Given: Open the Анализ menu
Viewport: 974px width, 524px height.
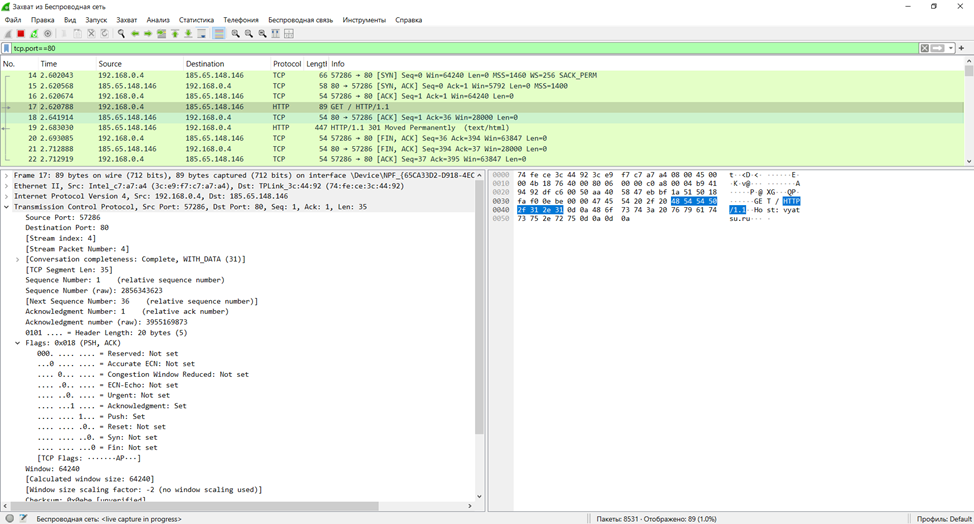Looking at the screenshot, I should pos(158,20).
